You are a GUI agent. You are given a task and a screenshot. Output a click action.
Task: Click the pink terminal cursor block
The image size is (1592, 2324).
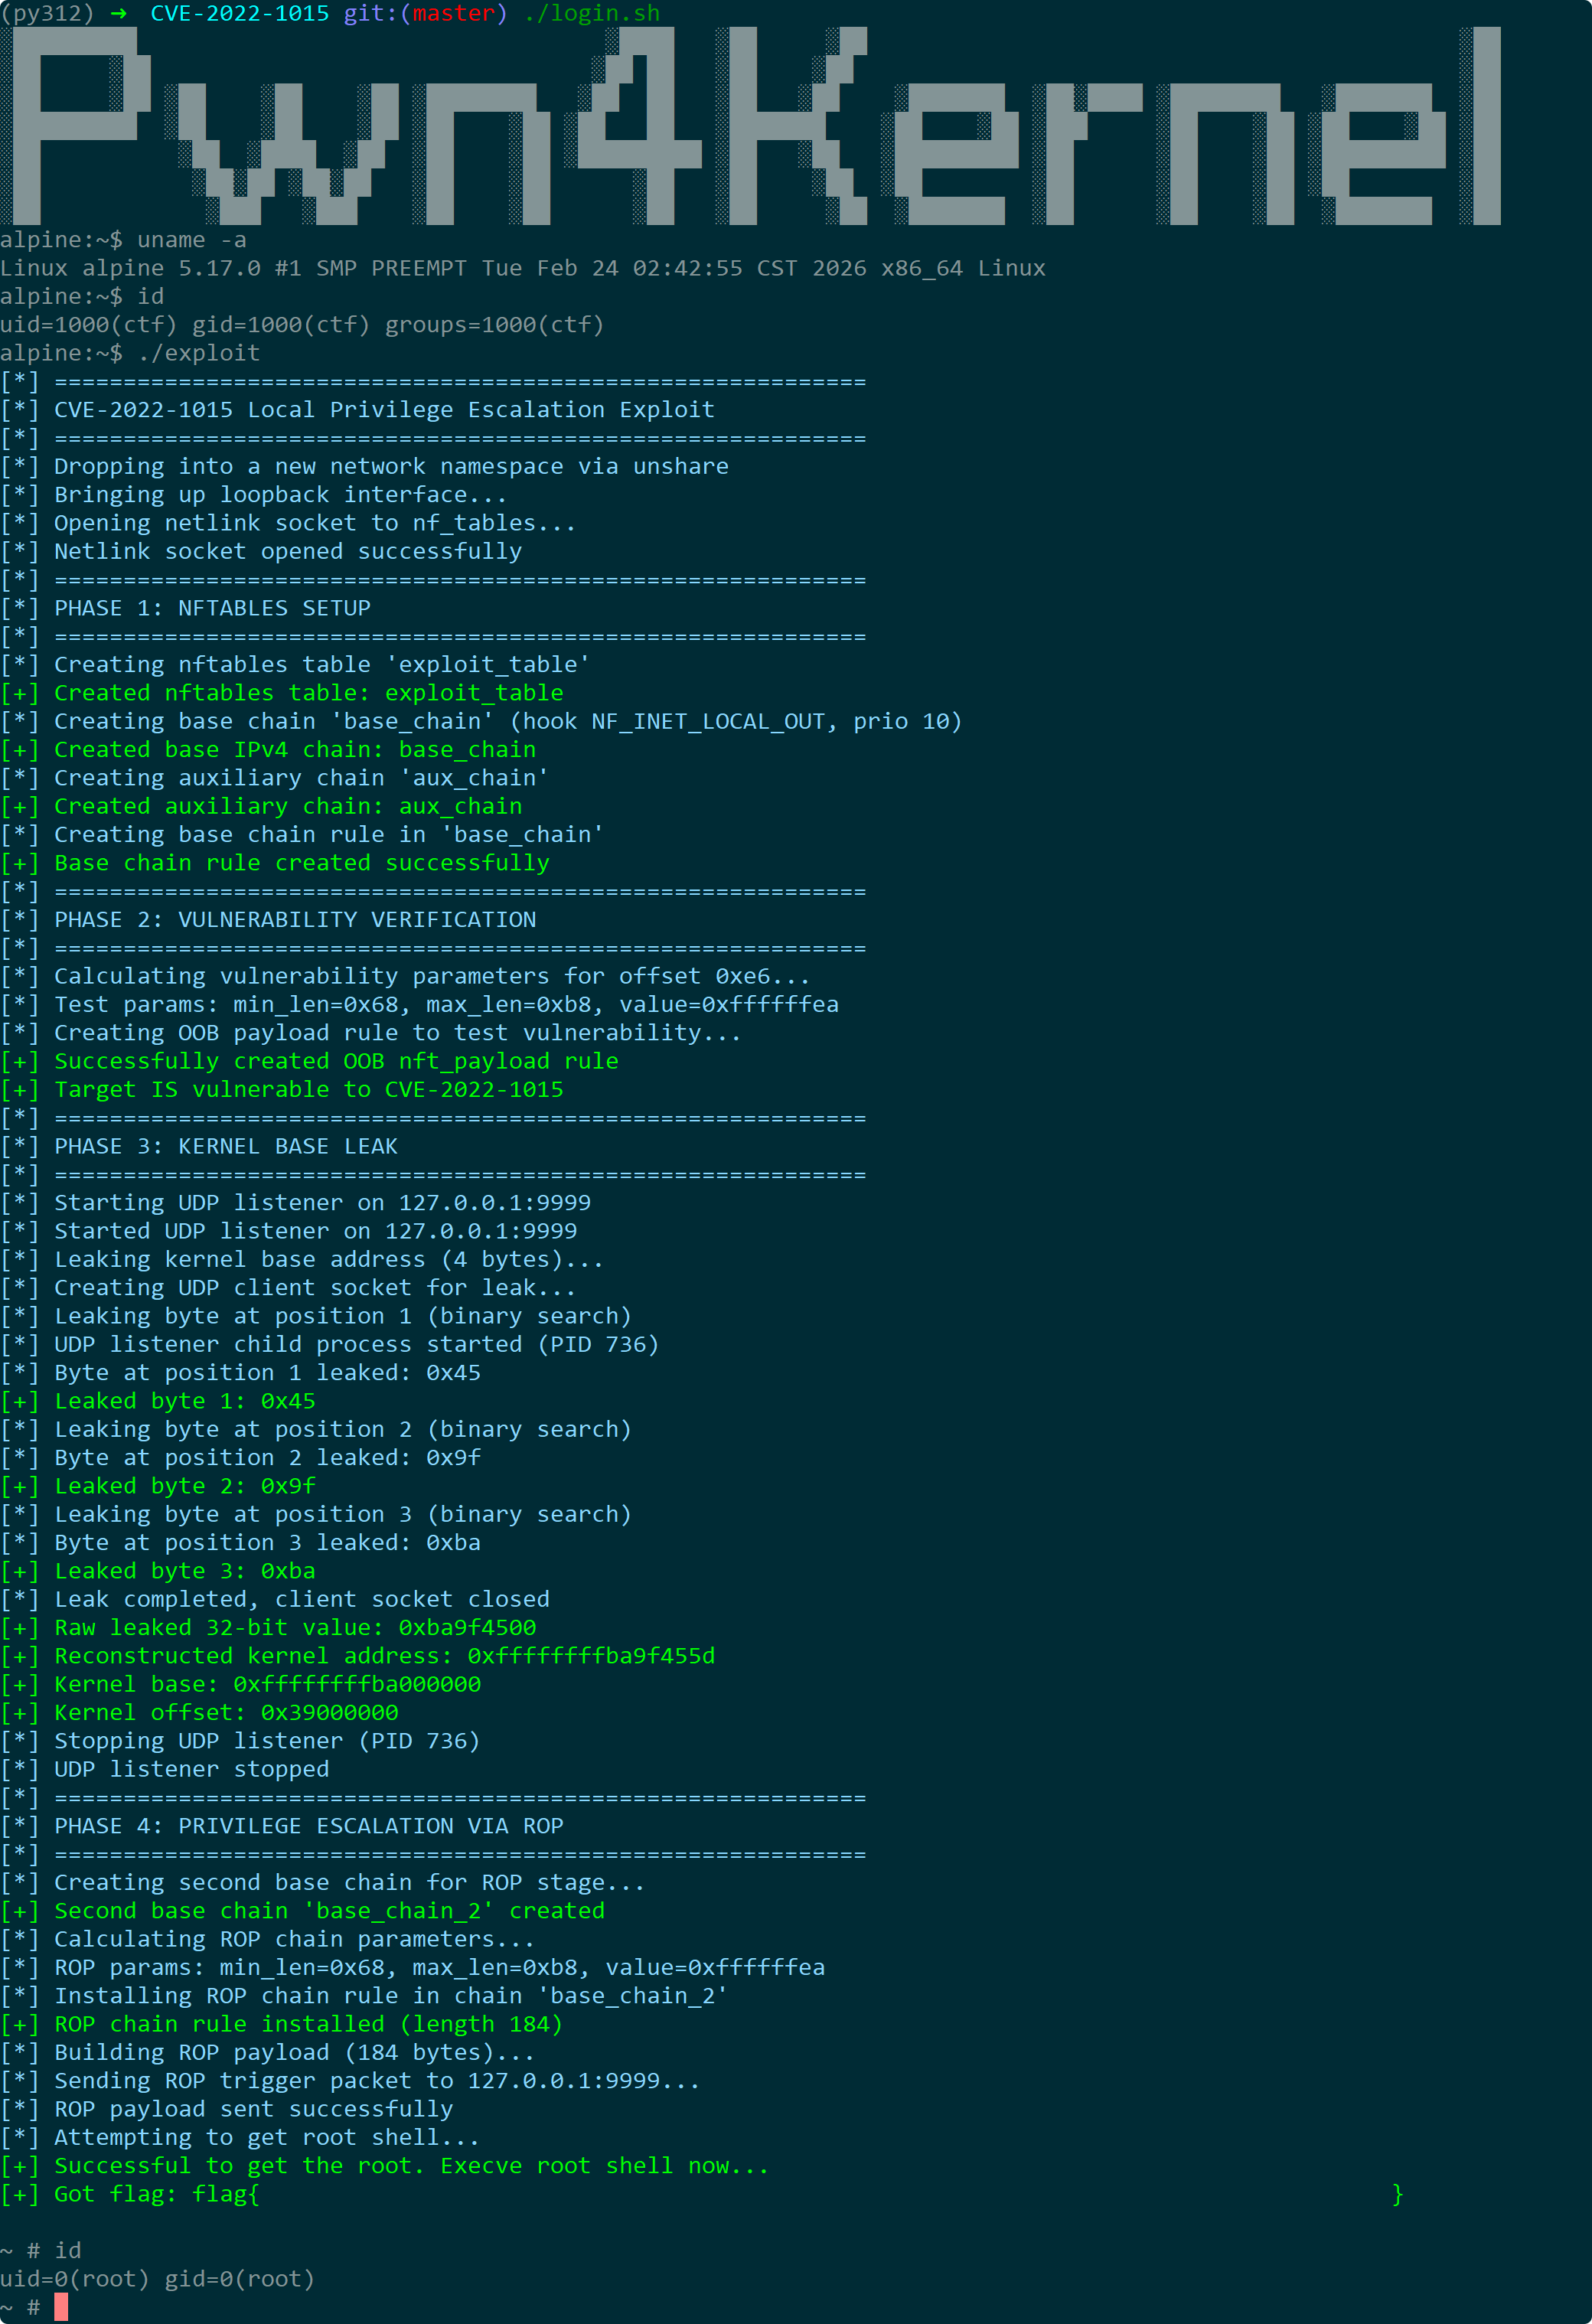(61, 2307)
